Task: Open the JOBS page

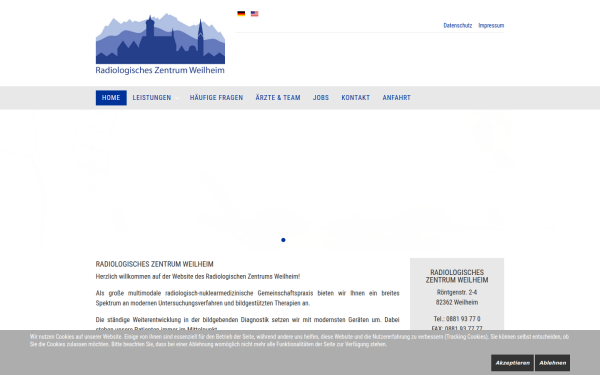Action: pos(321,98)
